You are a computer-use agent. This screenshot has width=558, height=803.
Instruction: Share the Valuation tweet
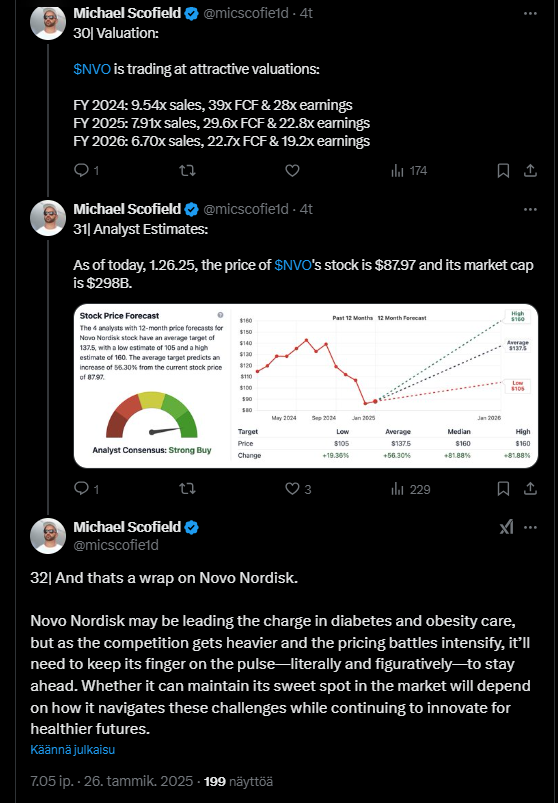[530, 171]
